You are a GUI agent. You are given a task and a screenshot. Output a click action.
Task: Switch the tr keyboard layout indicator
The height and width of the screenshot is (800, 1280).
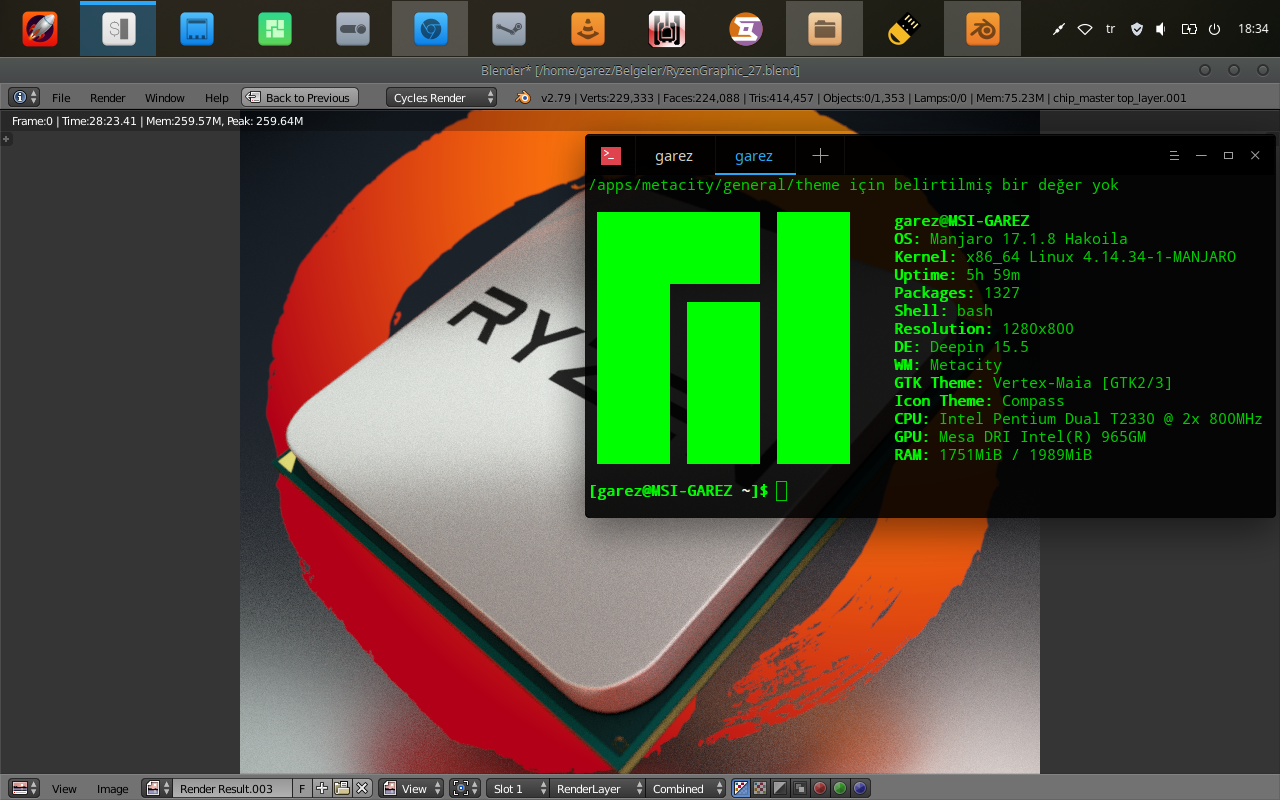point(1110,29)
